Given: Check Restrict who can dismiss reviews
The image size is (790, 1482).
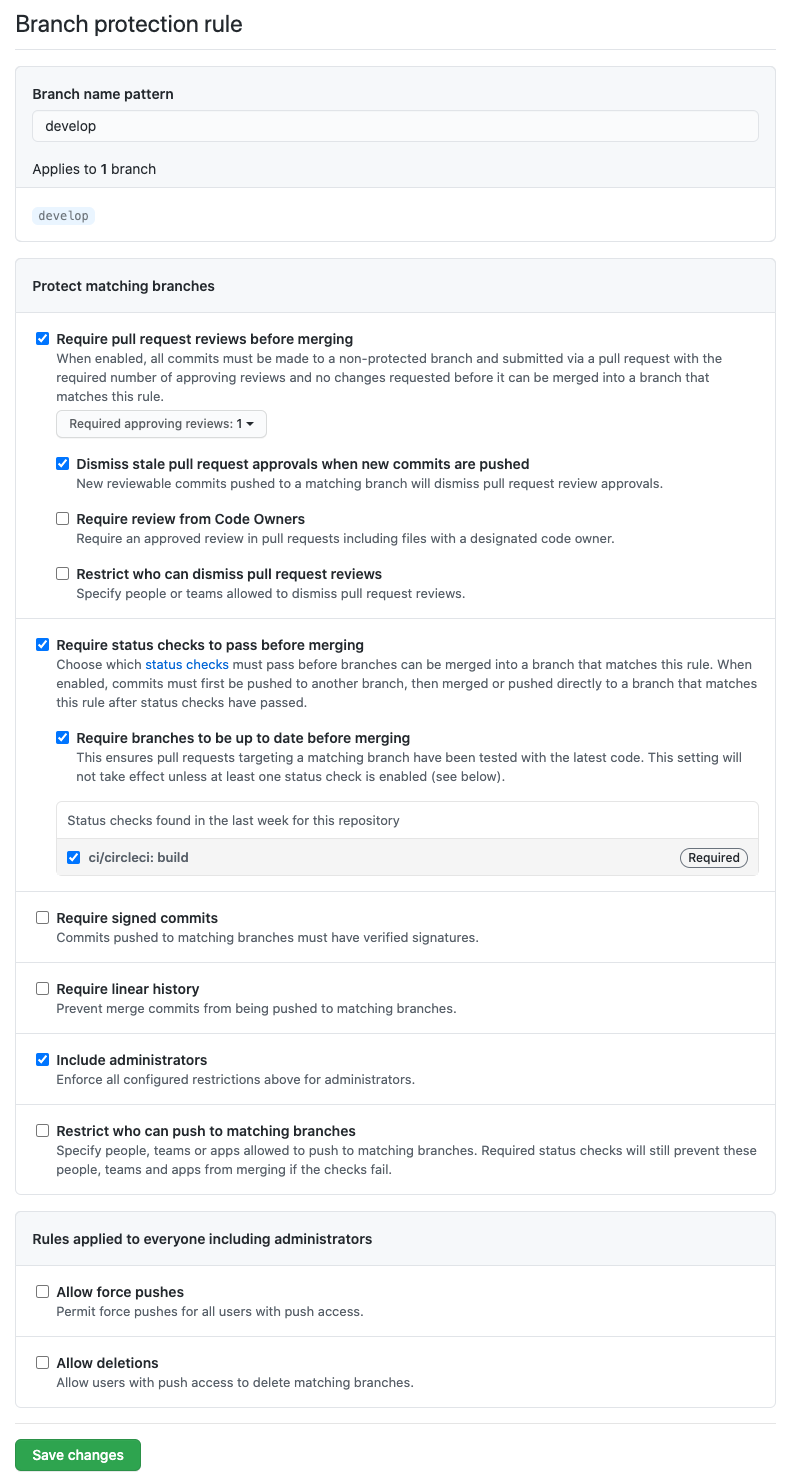Looking at the screenshot, I should pos(62,574).
